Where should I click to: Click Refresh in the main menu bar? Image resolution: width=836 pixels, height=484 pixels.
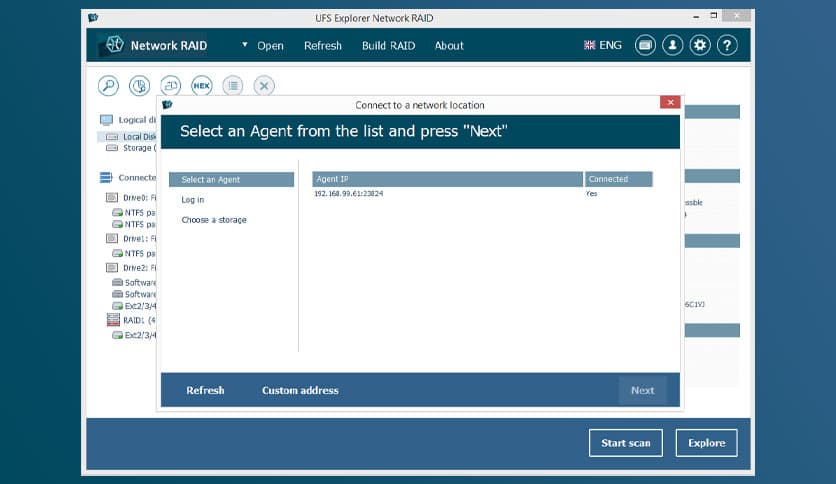tap(323, 46)
